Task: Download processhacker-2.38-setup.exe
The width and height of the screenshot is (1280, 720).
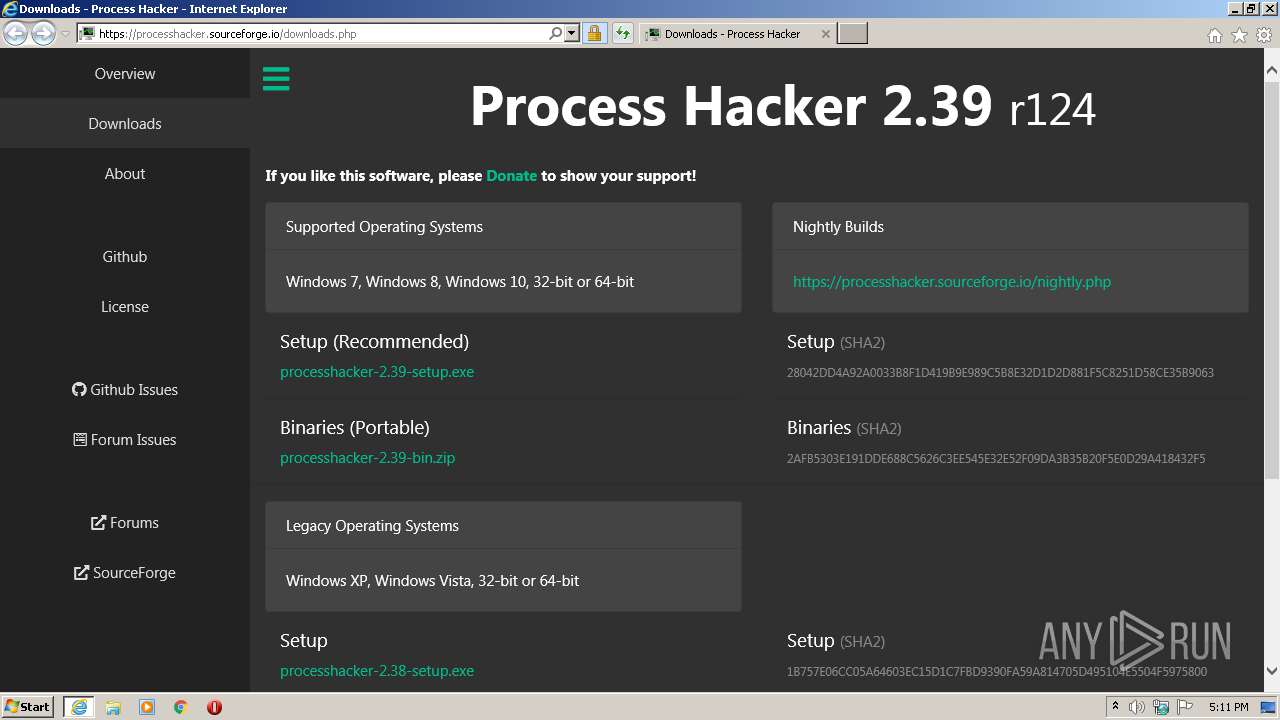Action: click(x=377, y=670)
